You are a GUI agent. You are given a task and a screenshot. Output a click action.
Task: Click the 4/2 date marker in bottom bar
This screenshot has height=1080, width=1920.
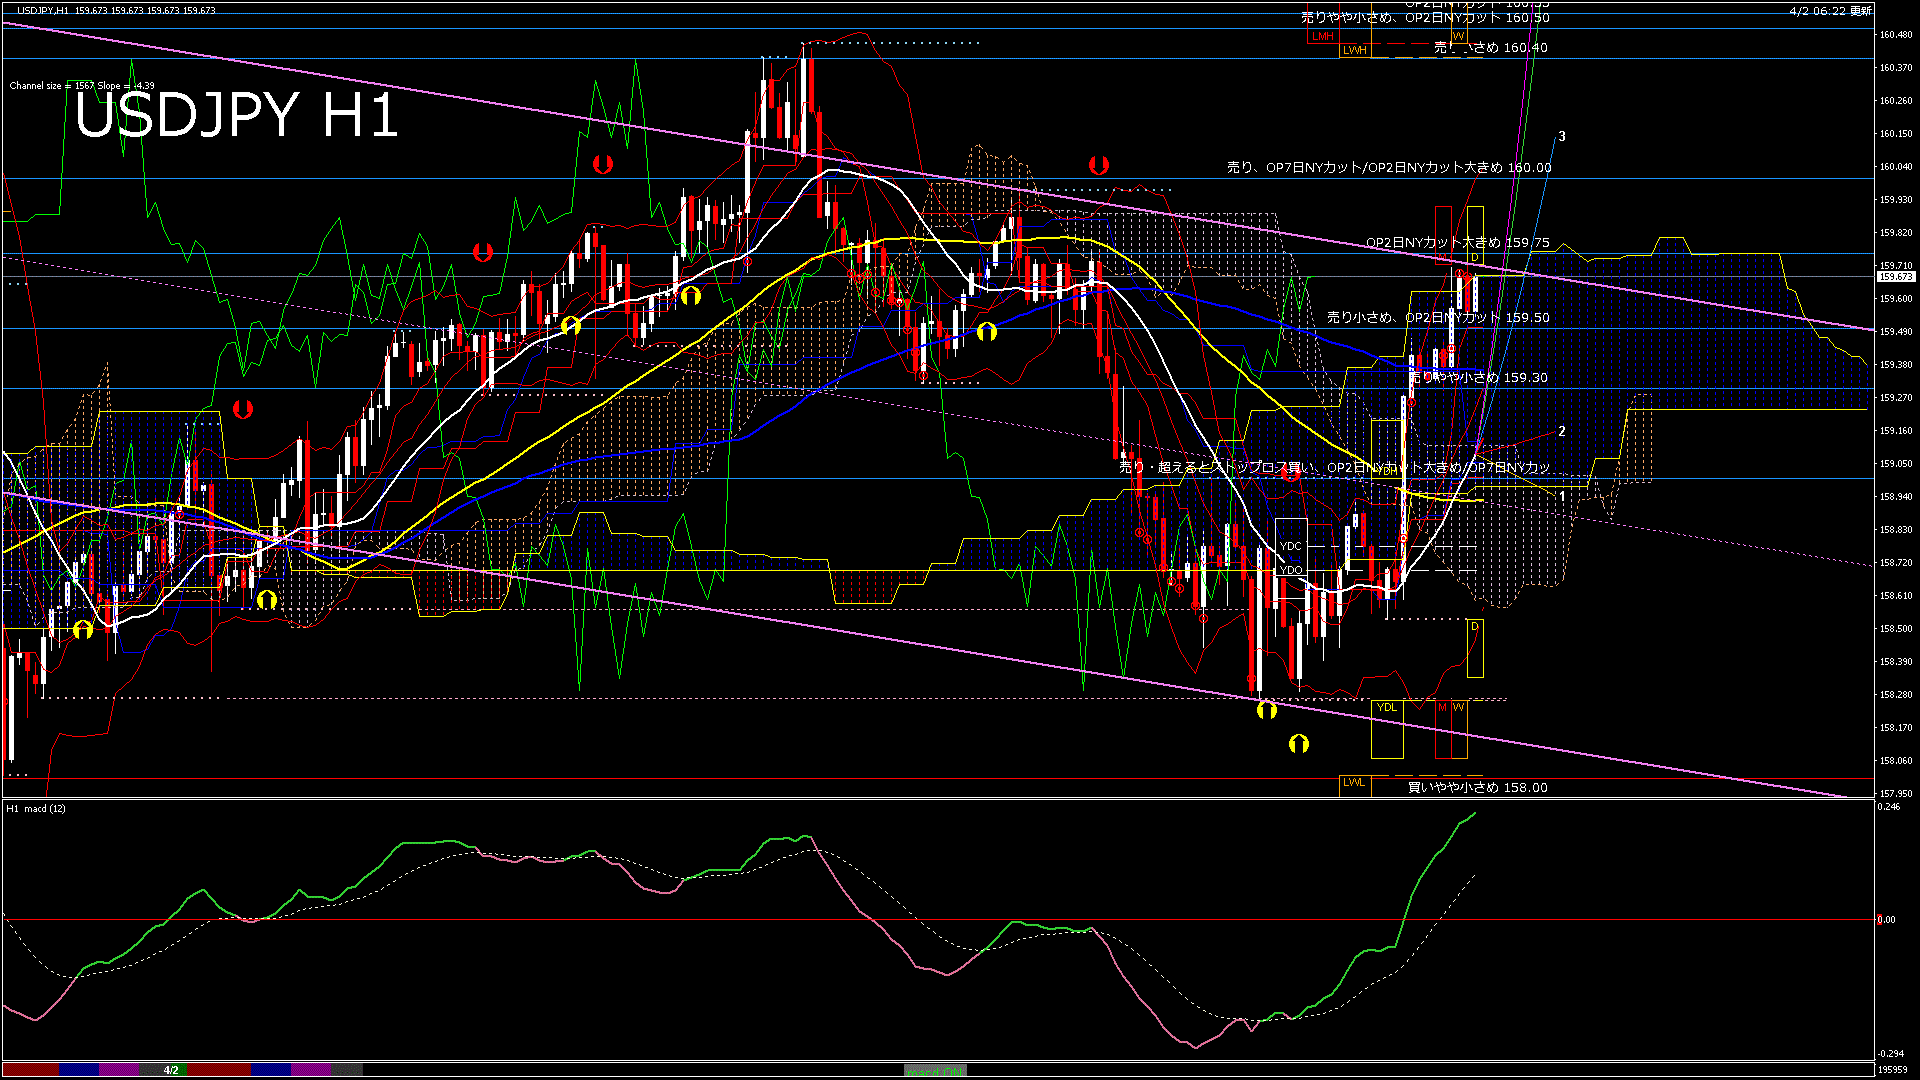(x=172, y=1070)
